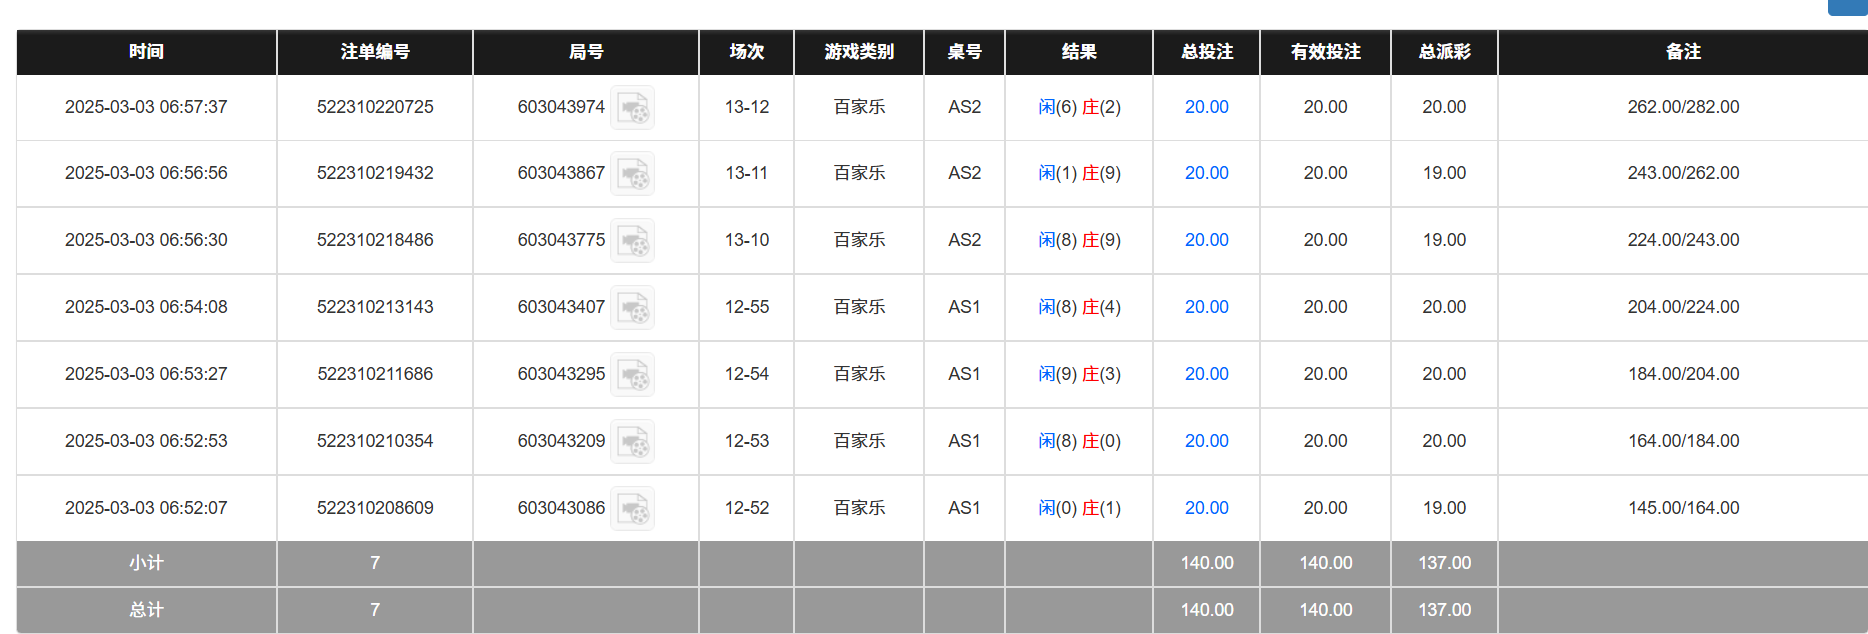Click the 20.00 link on row 12-55
Screen dimensions: 1868x634
click(x=1205, y=307)
